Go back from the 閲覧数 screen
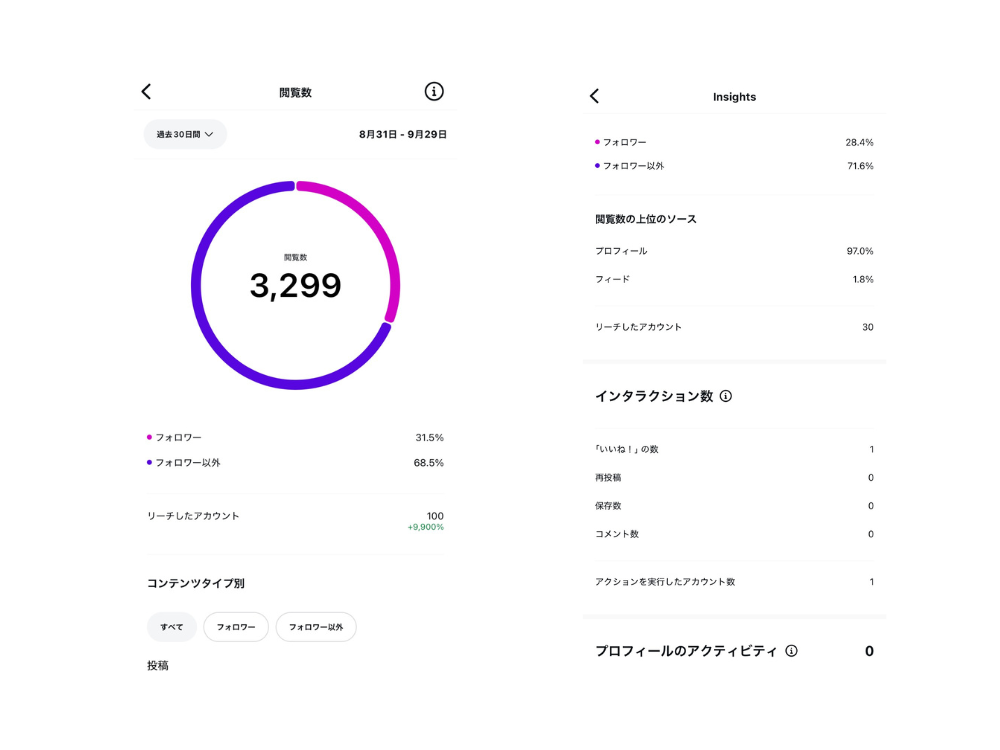The width and height of the screenshot is (1000, 750). coord(146,92)
